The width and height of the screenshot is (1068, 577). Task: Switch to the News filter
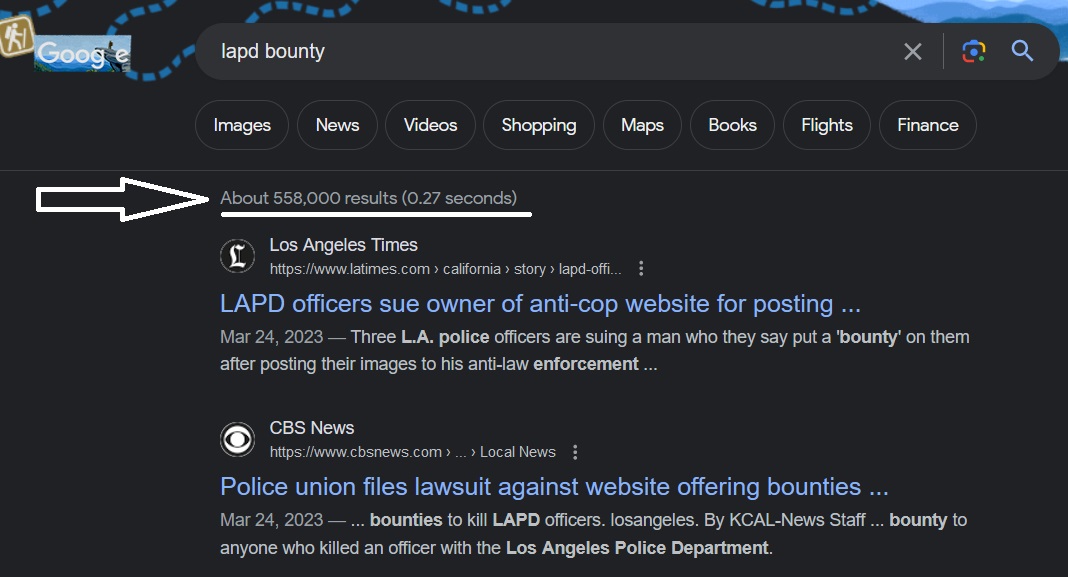tap(337, 125)
